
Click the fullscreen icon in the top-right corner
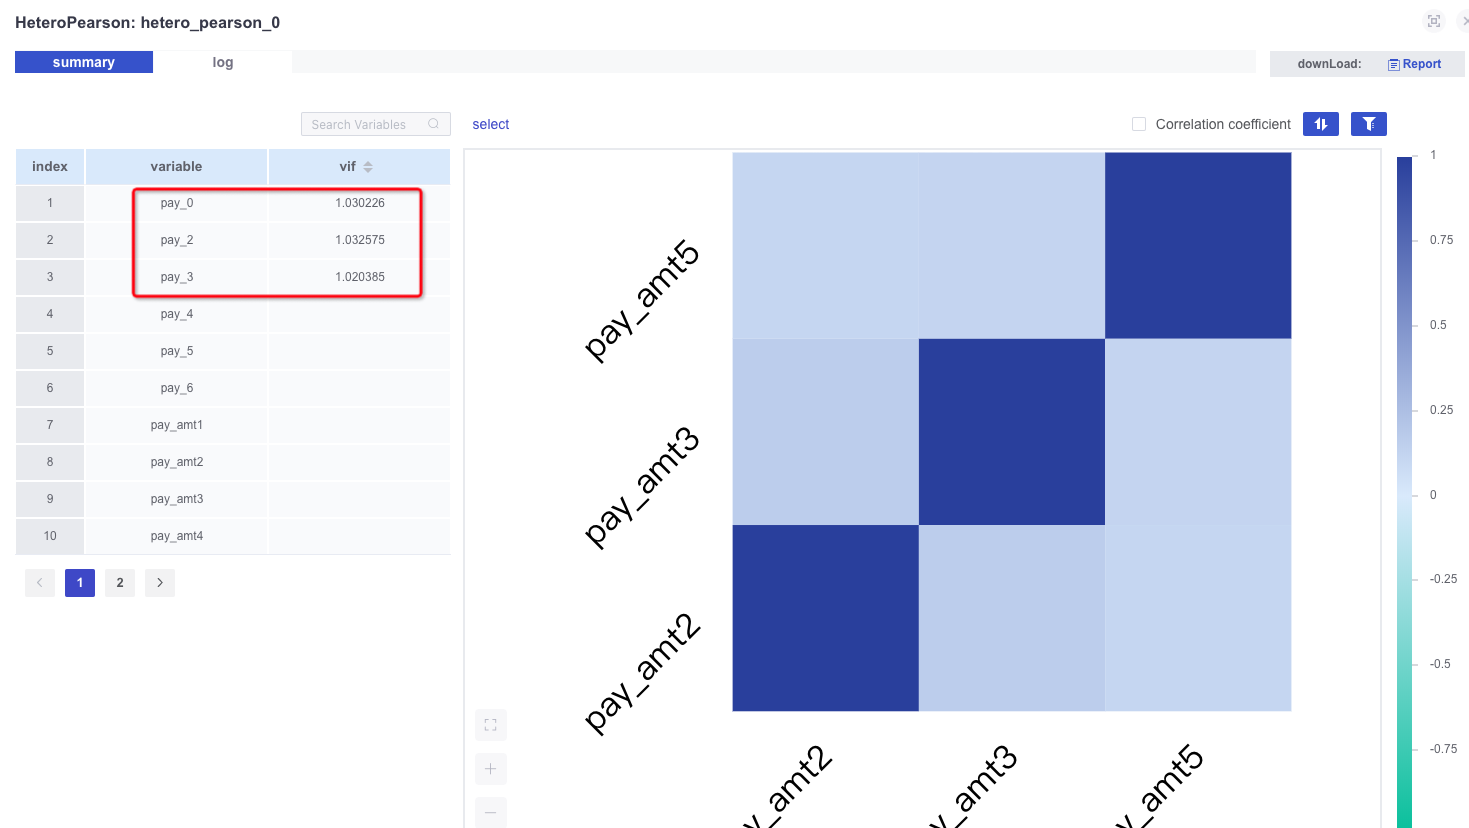1434,20
